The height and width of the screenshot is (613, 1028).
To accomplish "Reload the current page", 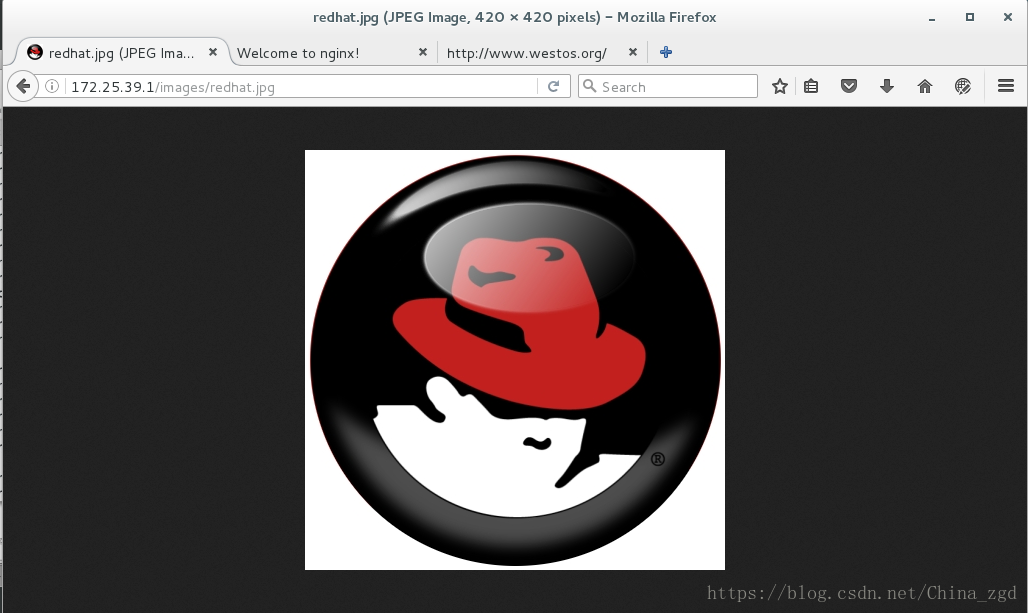I will (x=553, y=87).
